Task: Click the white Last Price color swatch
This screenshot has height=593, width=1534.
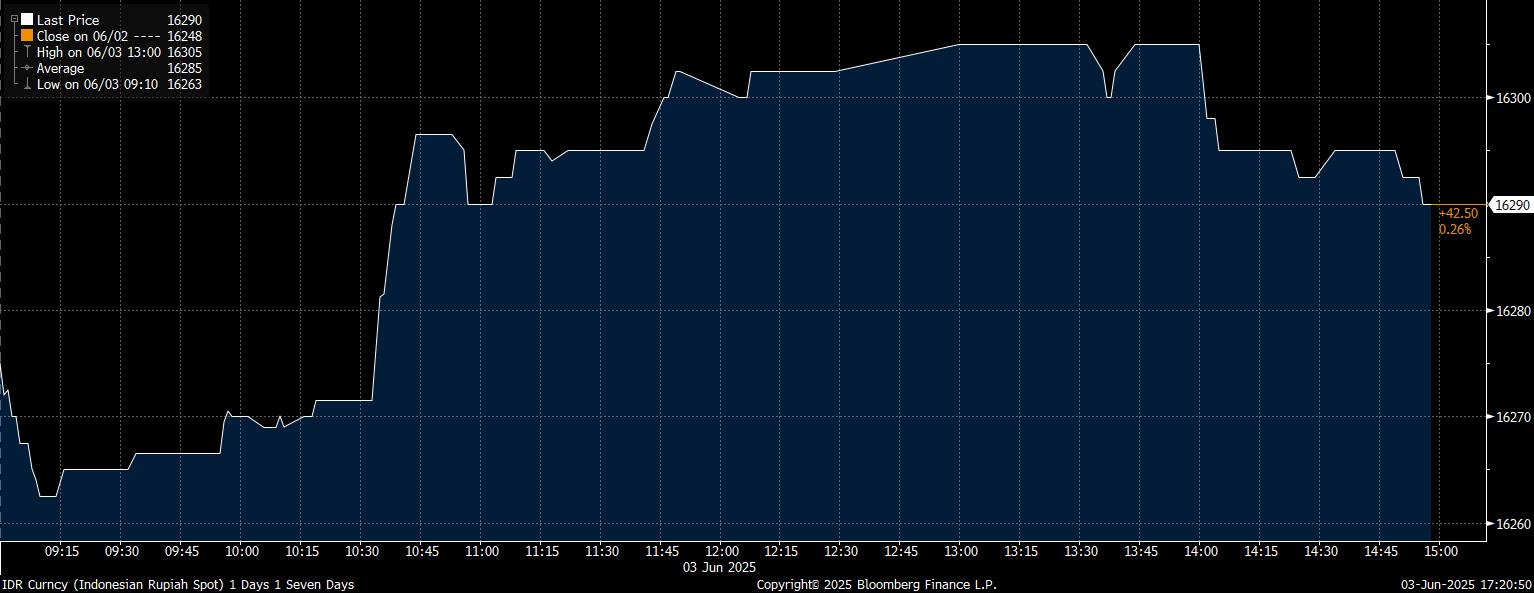Action: pos(27,19)
